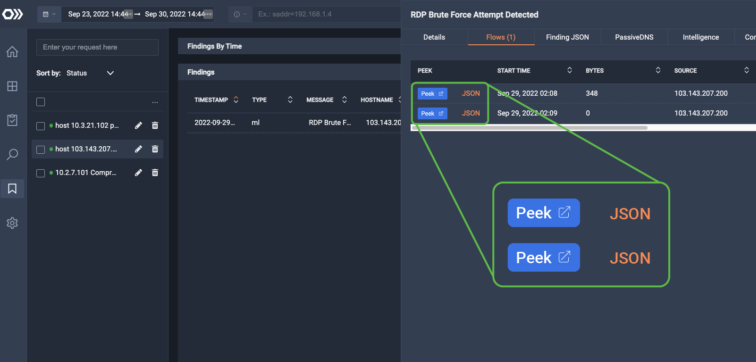Expand the Sort by Status dropdown
Image resolution: width=756 pixels, height=362 pixels.
click(x=91, y=73)
